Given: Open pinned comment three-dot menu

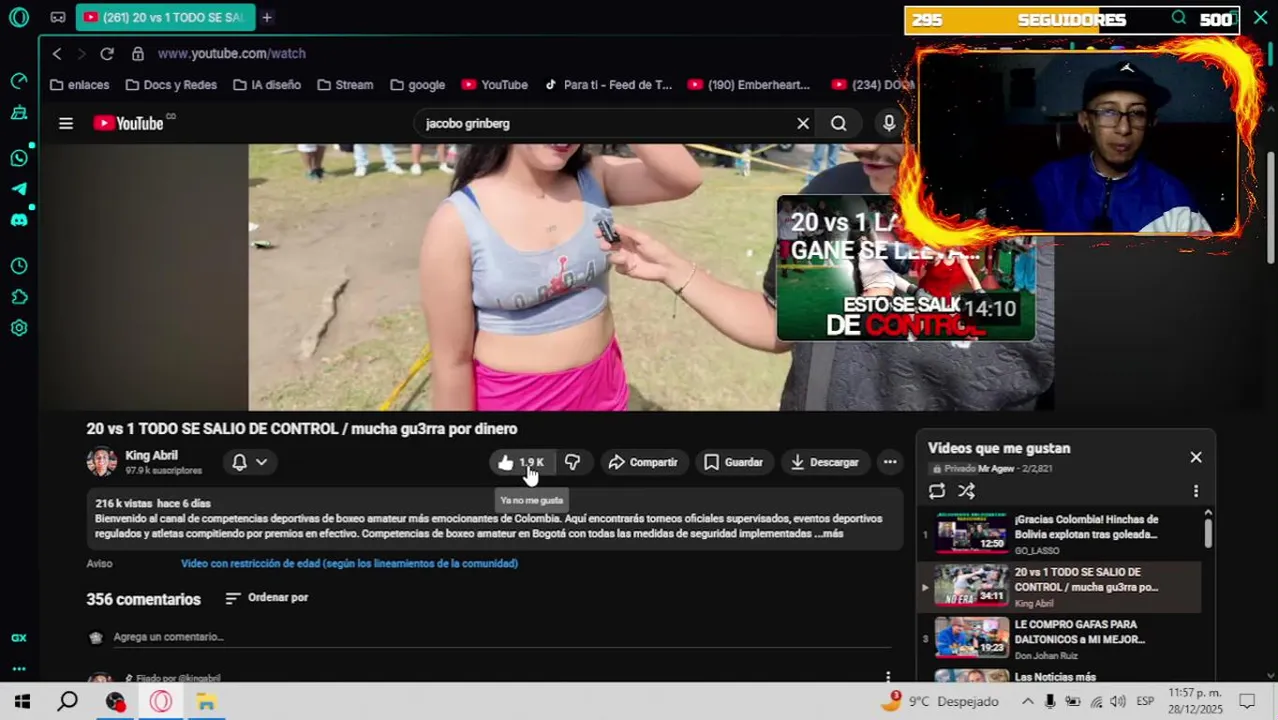Looking at the screenshot, I should pyautogui.click(x=888, y=677).
